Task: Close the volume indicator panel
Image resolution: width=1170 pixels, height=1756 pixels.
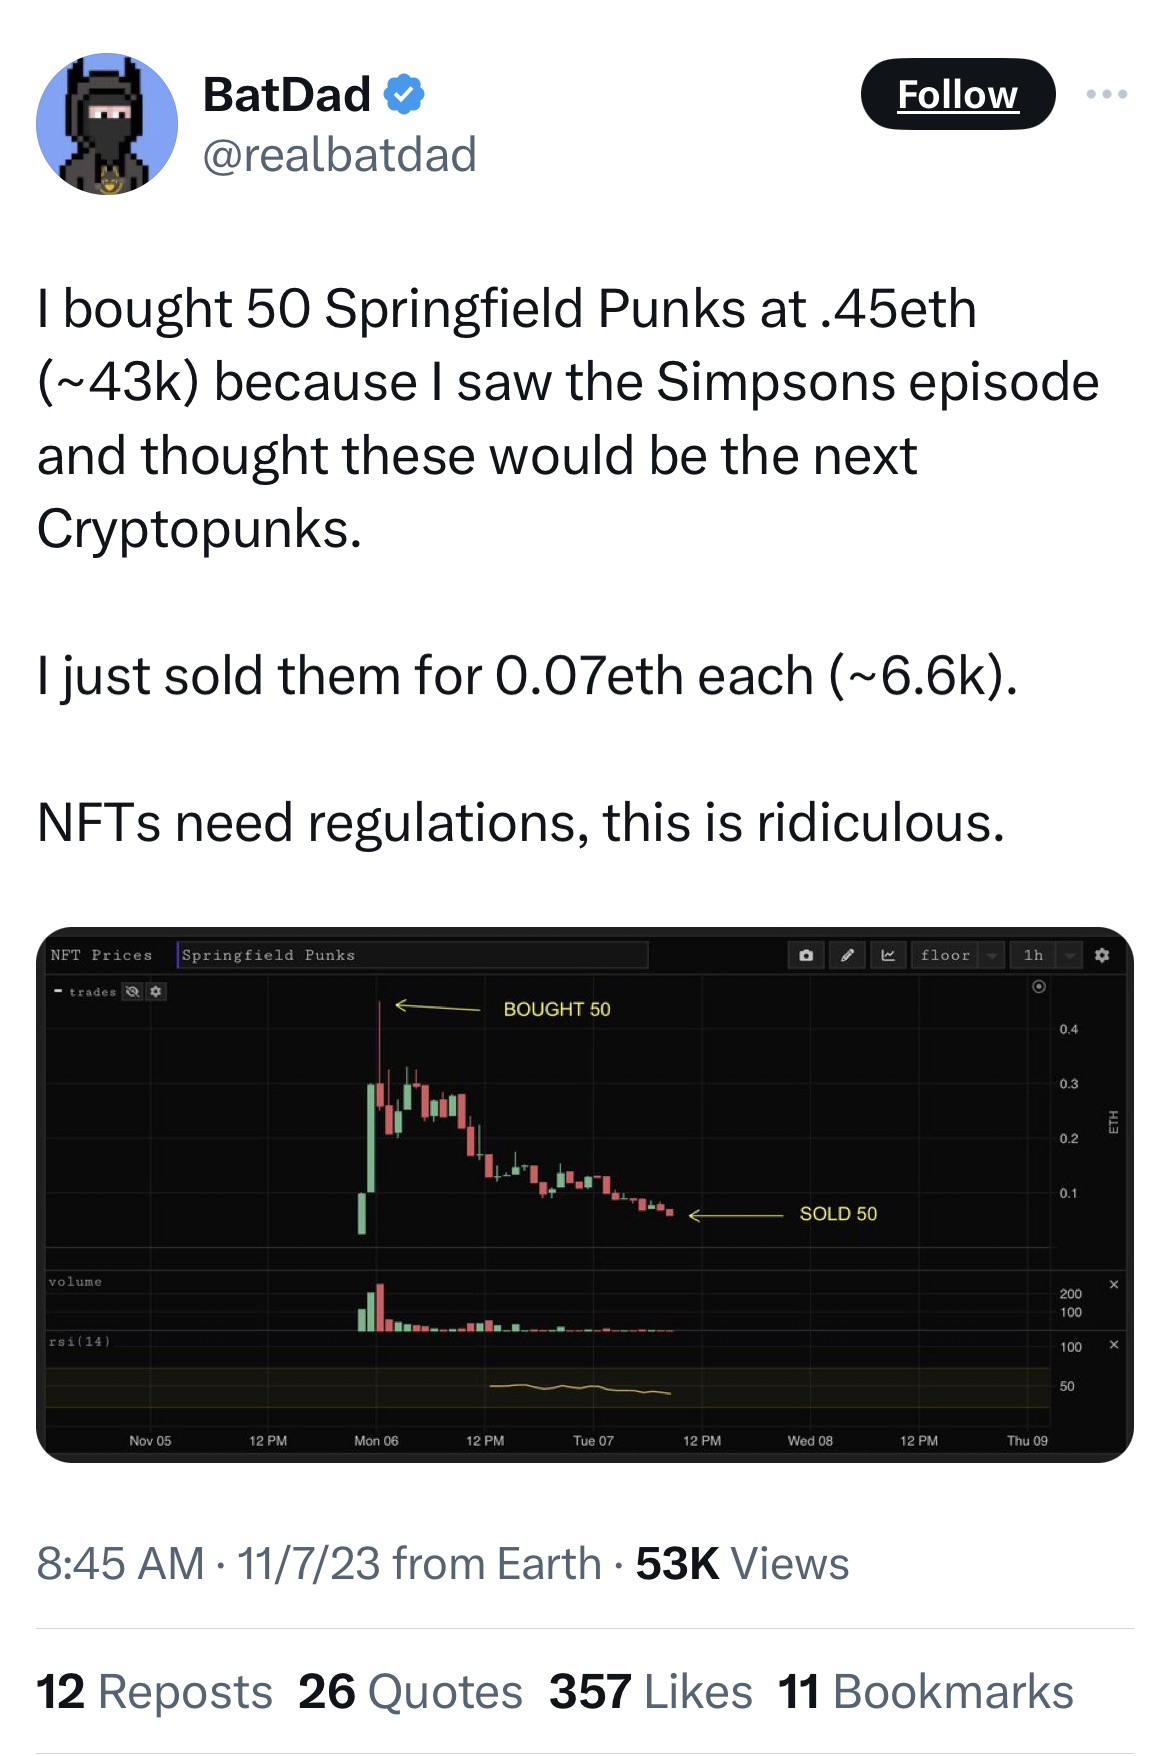Action: pyautogui.click(x=1113, y=1284)
